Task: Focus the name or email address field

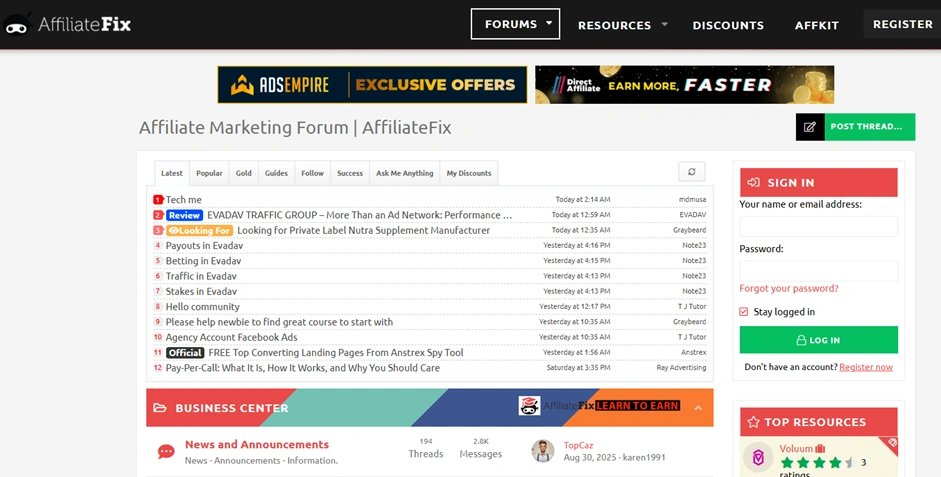Action: 818,226
